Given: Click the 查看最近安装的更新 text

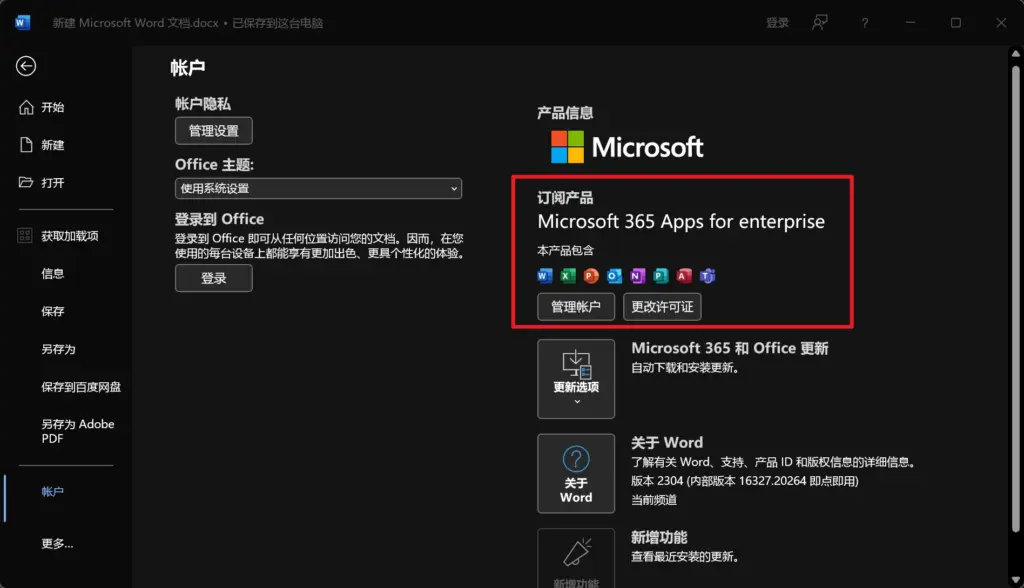Looking at the screenshot, I should 685,557.
